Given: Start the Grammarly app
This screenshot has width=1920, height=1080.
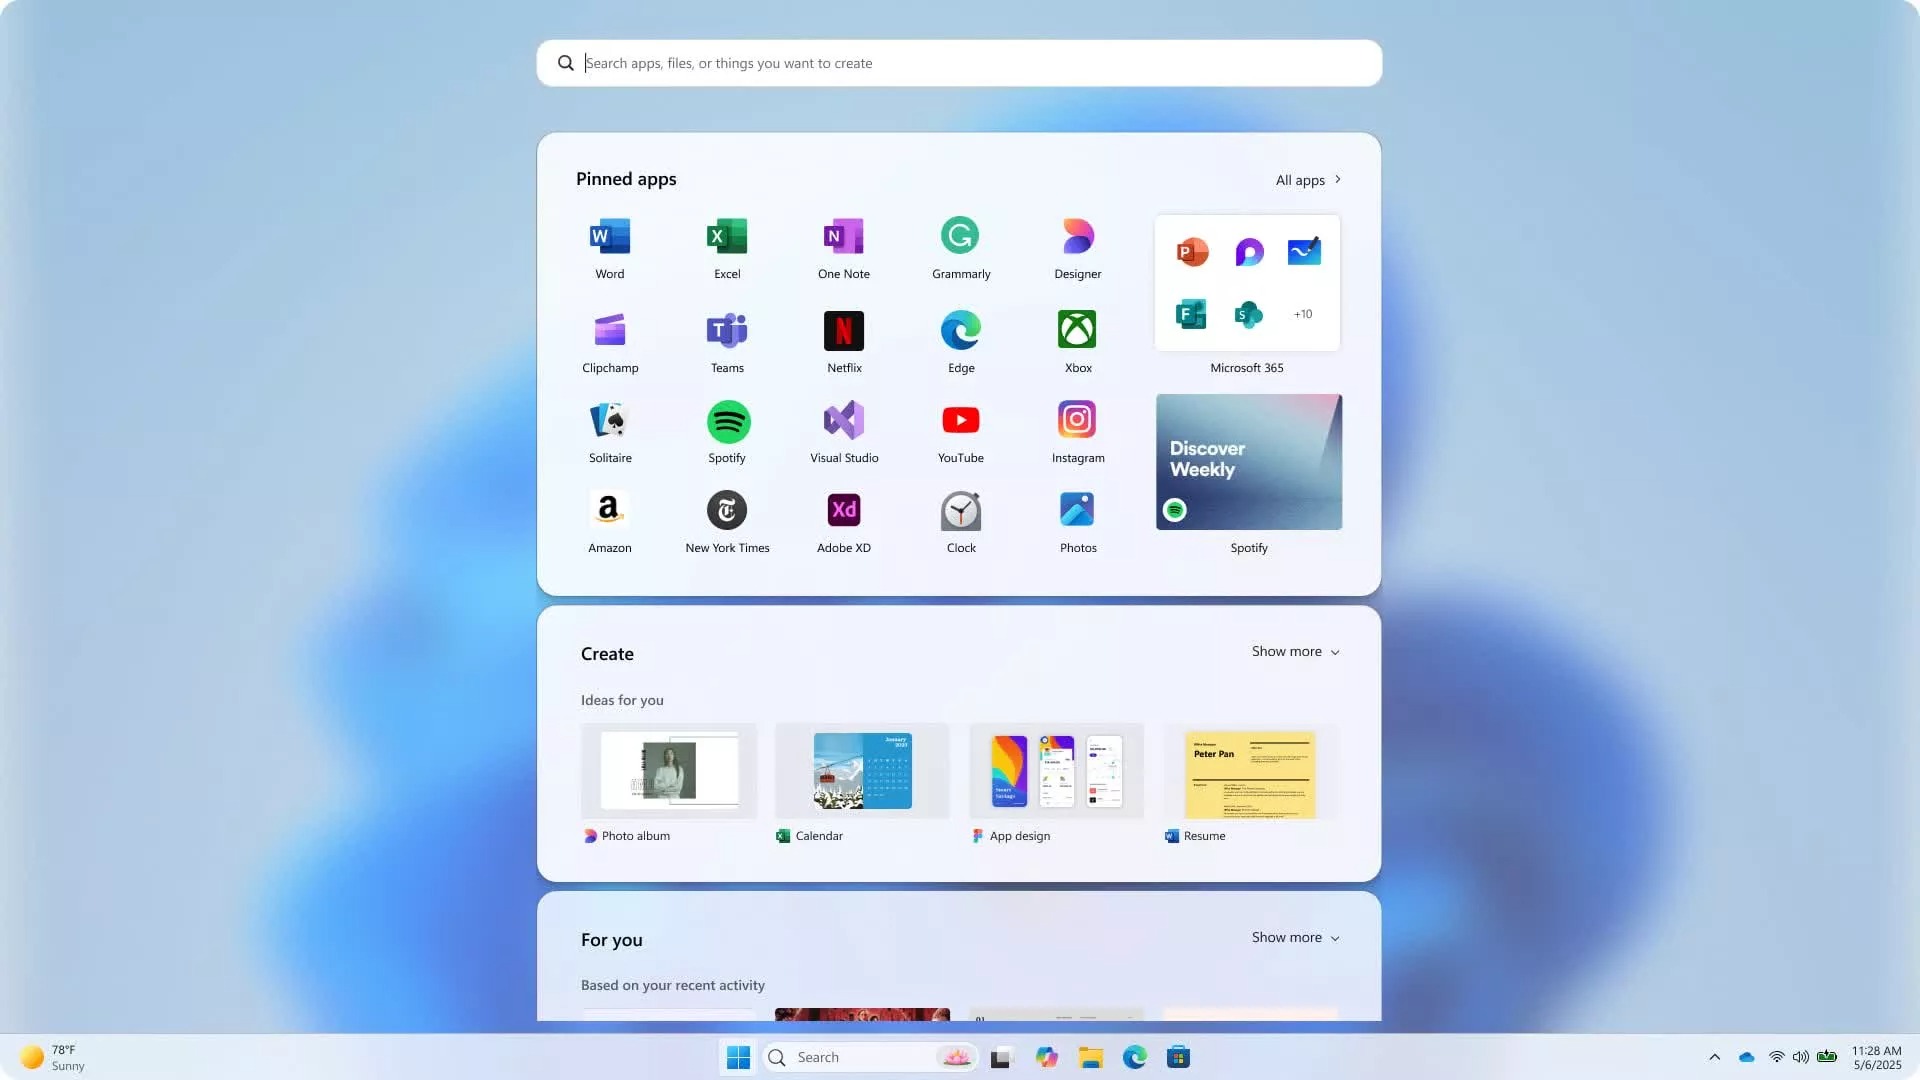Looking at the screenshot, I should coord(960,247).
